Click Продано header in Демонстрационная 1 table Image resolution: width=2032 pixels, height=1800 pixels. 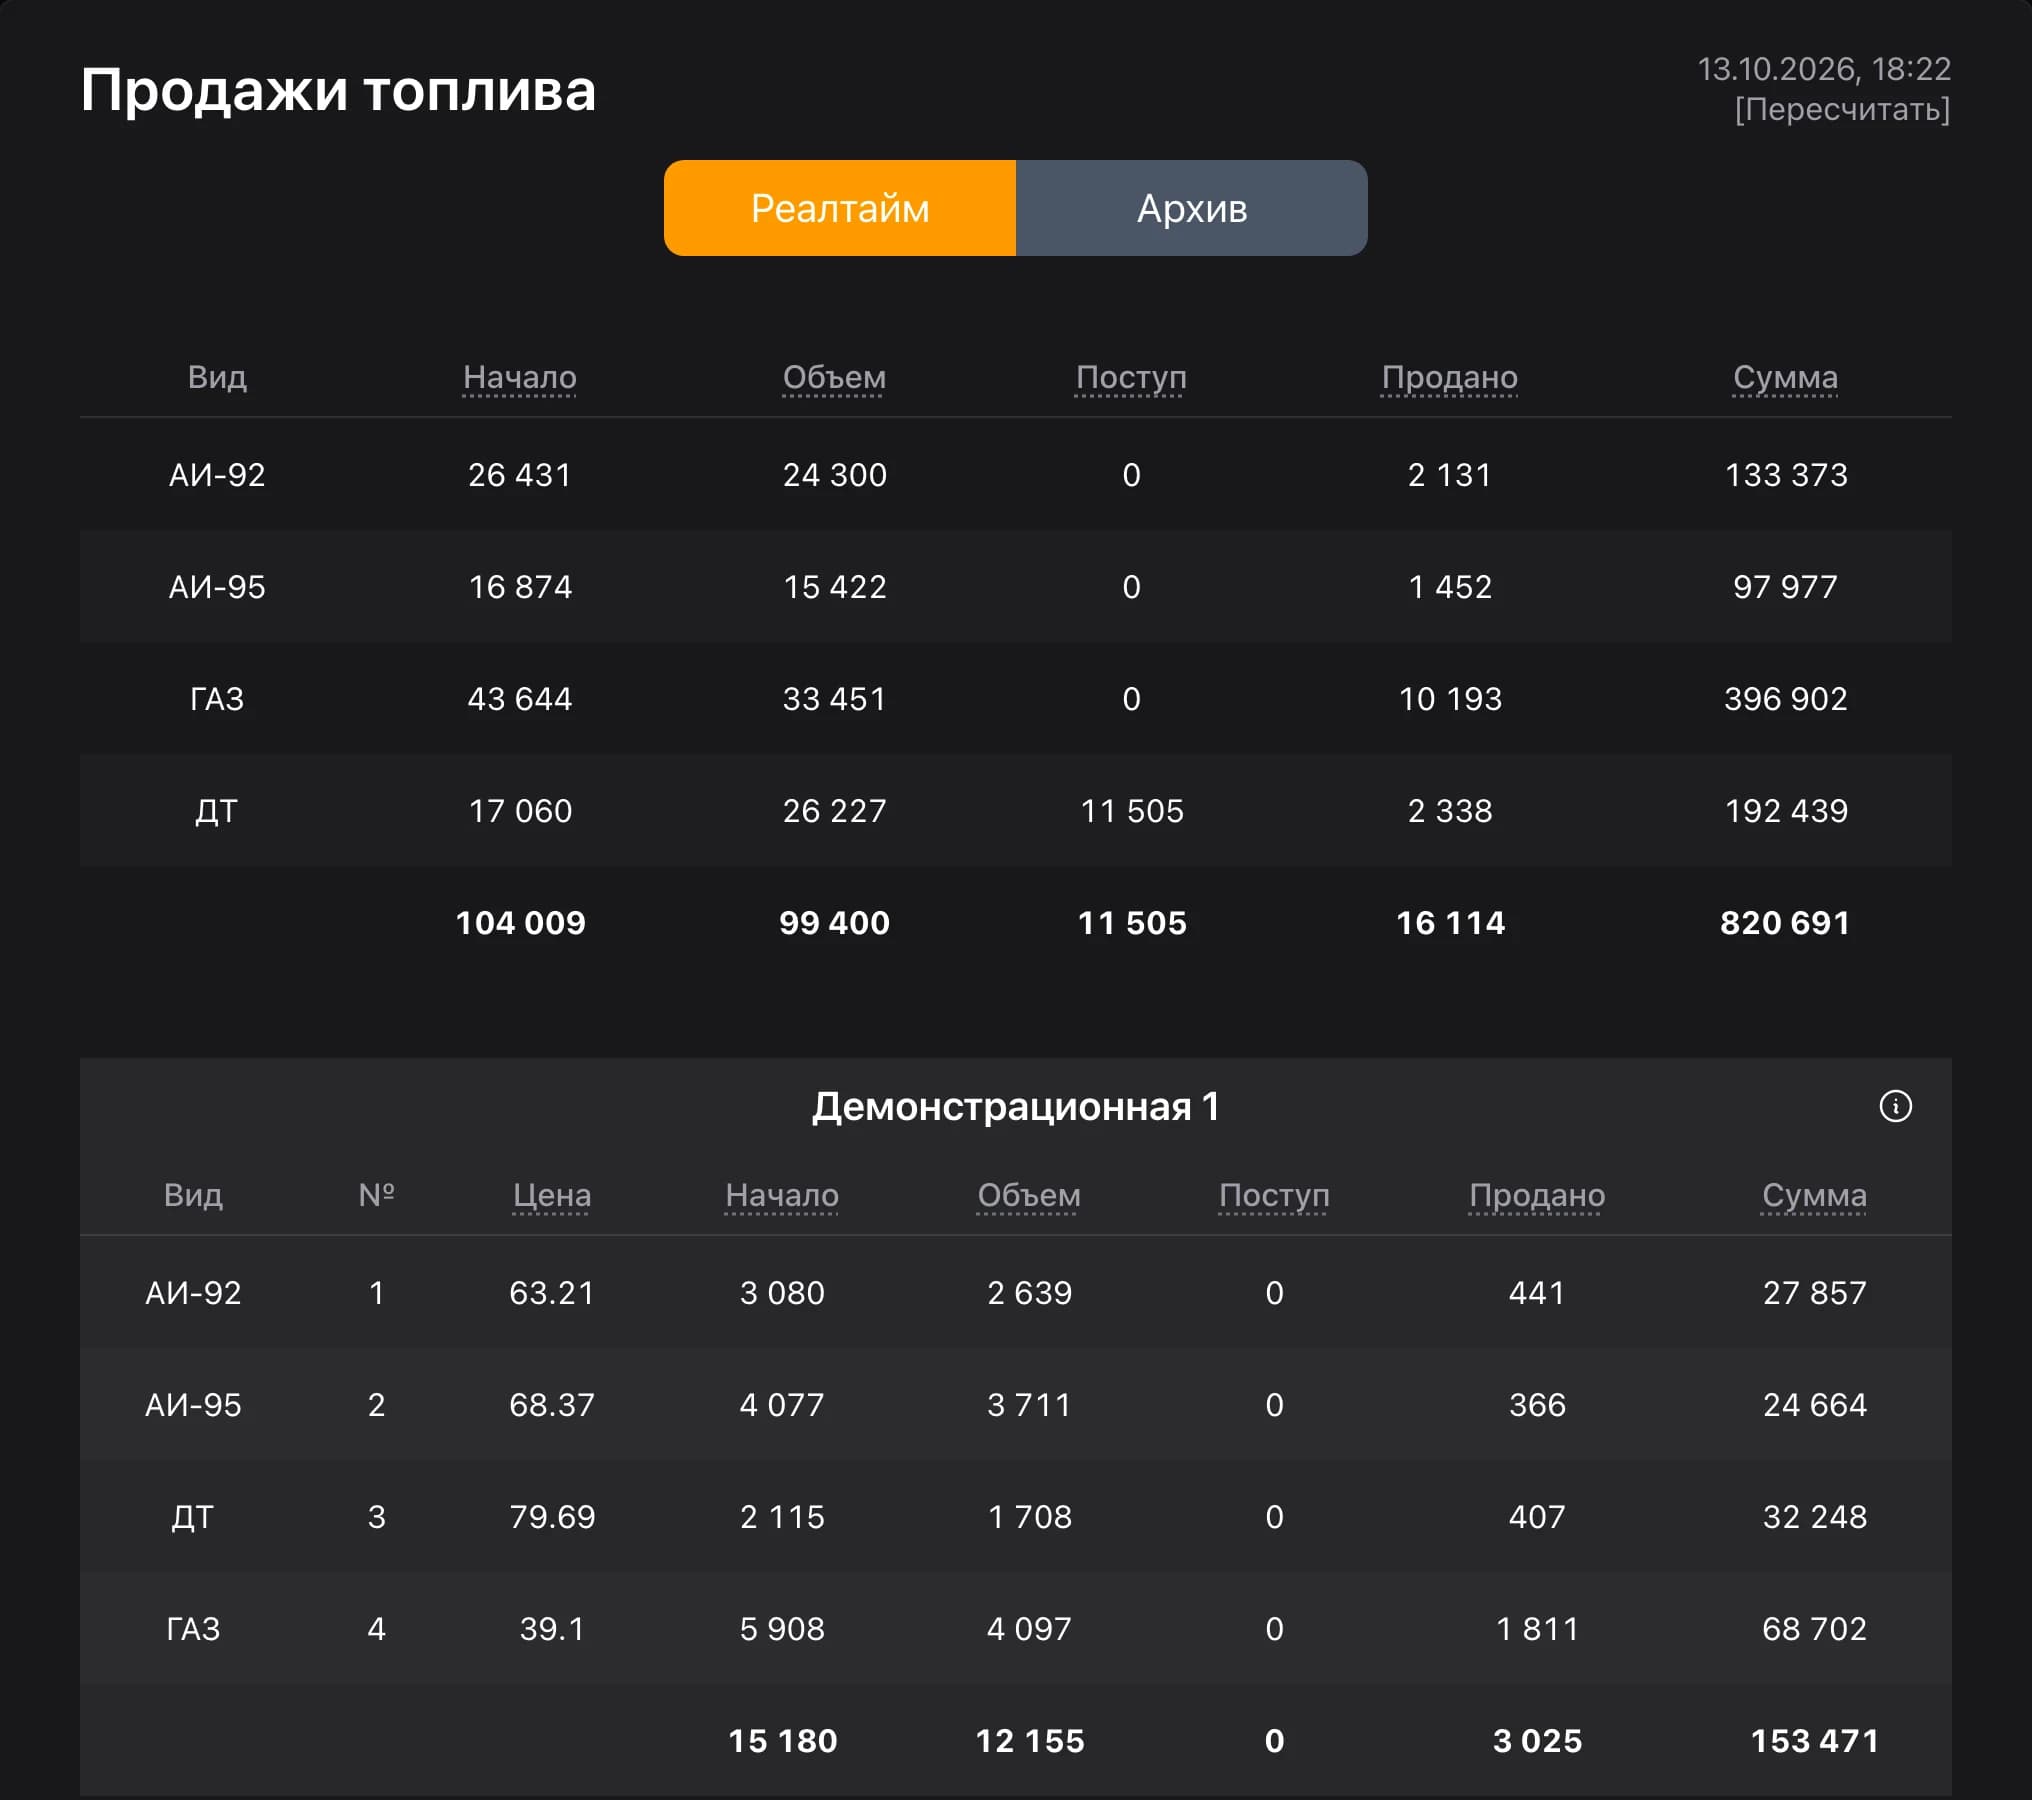point(1537,1195)
